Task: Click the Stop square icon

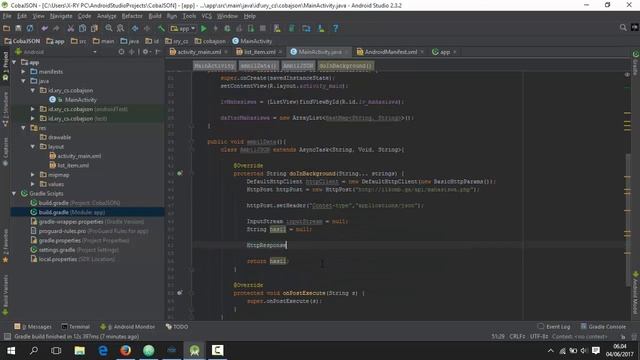Action: point(263,29)
